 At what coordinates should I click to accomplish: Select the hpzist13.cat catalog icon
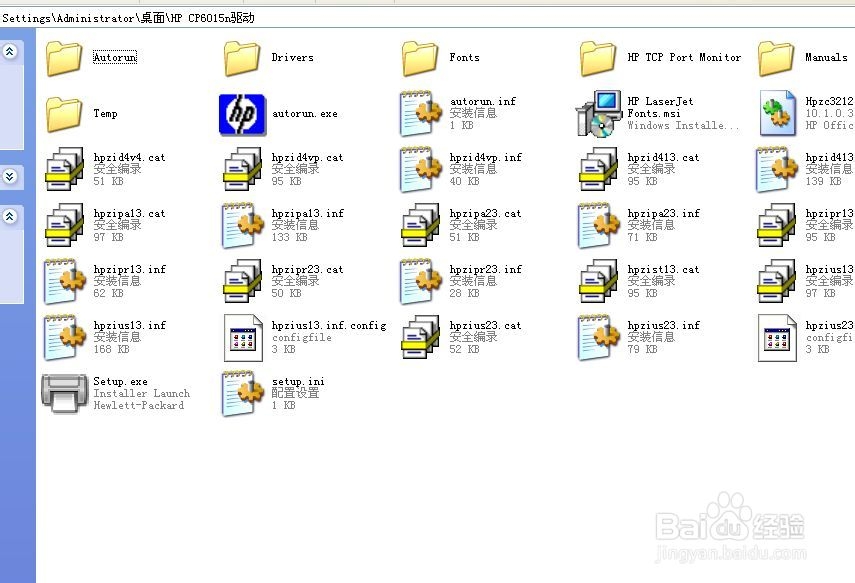point(599,281)
